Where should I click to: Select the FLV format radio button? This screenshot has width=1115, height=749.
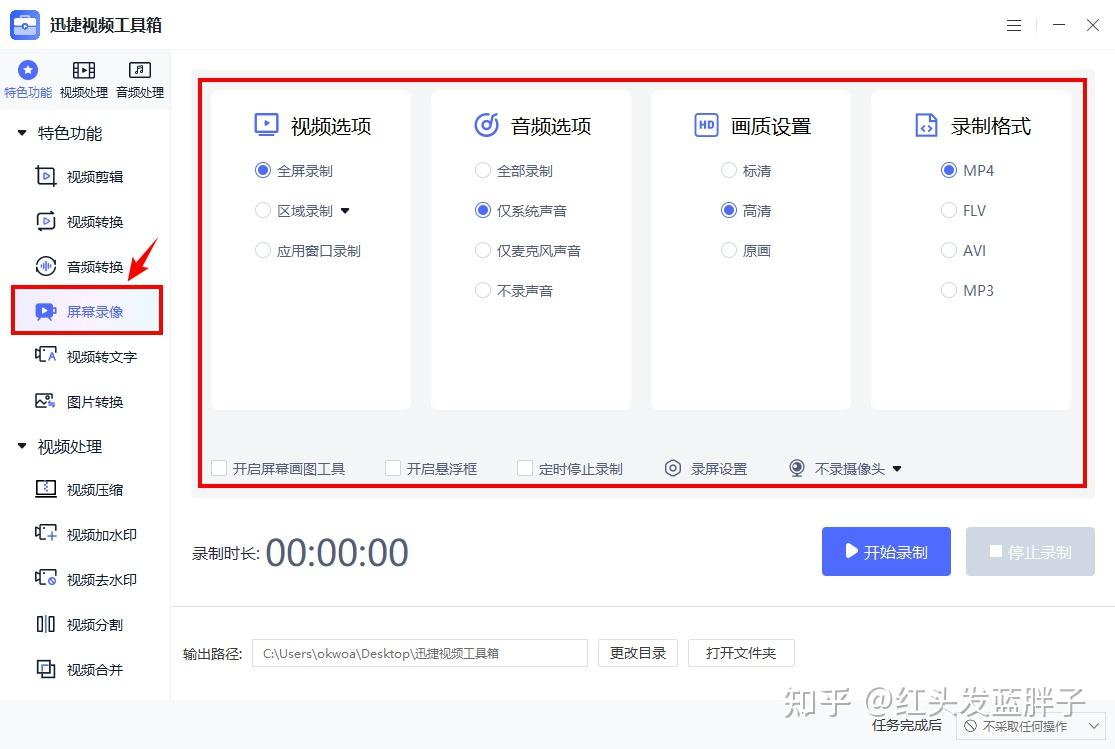[949, 211]
